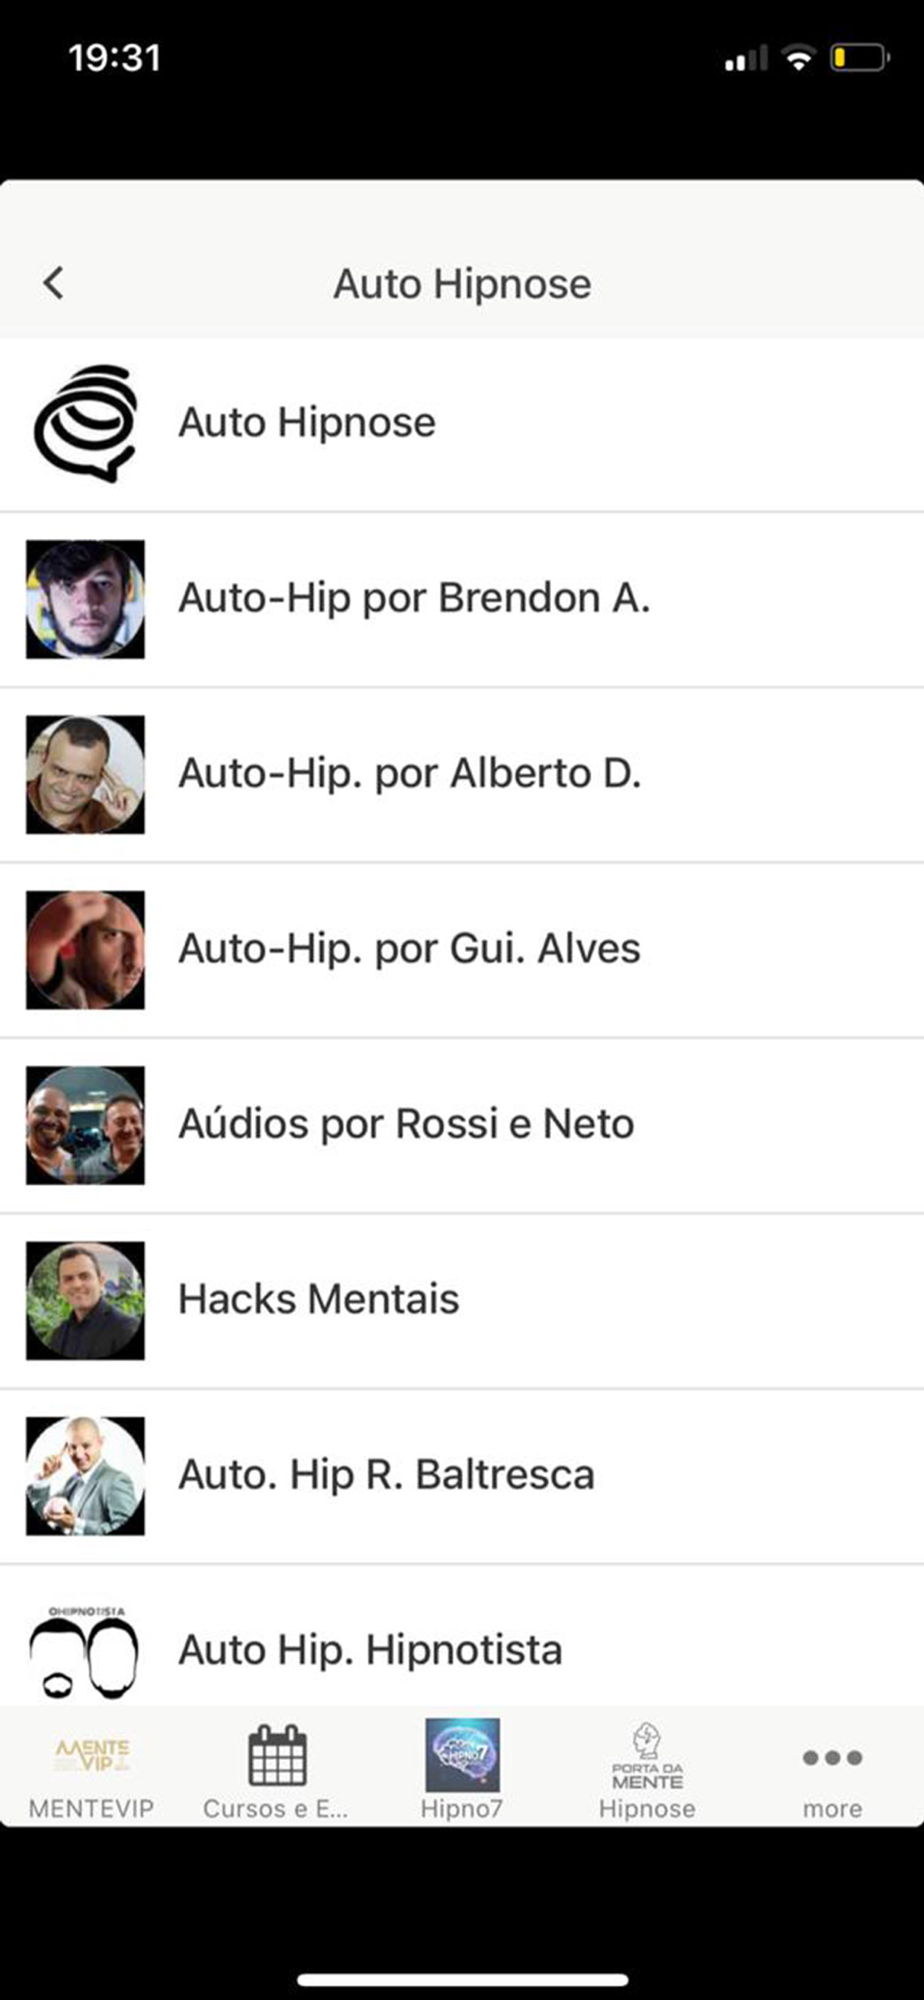This screenshot has width=924, height=2000.
Task: Open Hacks Mentais avatar thumbnail
Action: tap(85, 1301)
